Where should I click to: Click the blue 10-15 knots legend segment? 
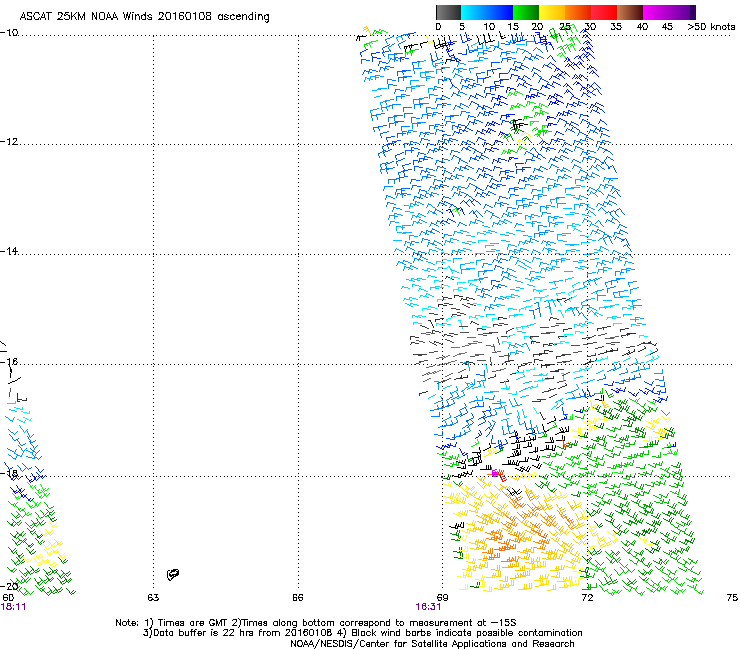click(x=499, y=12)
